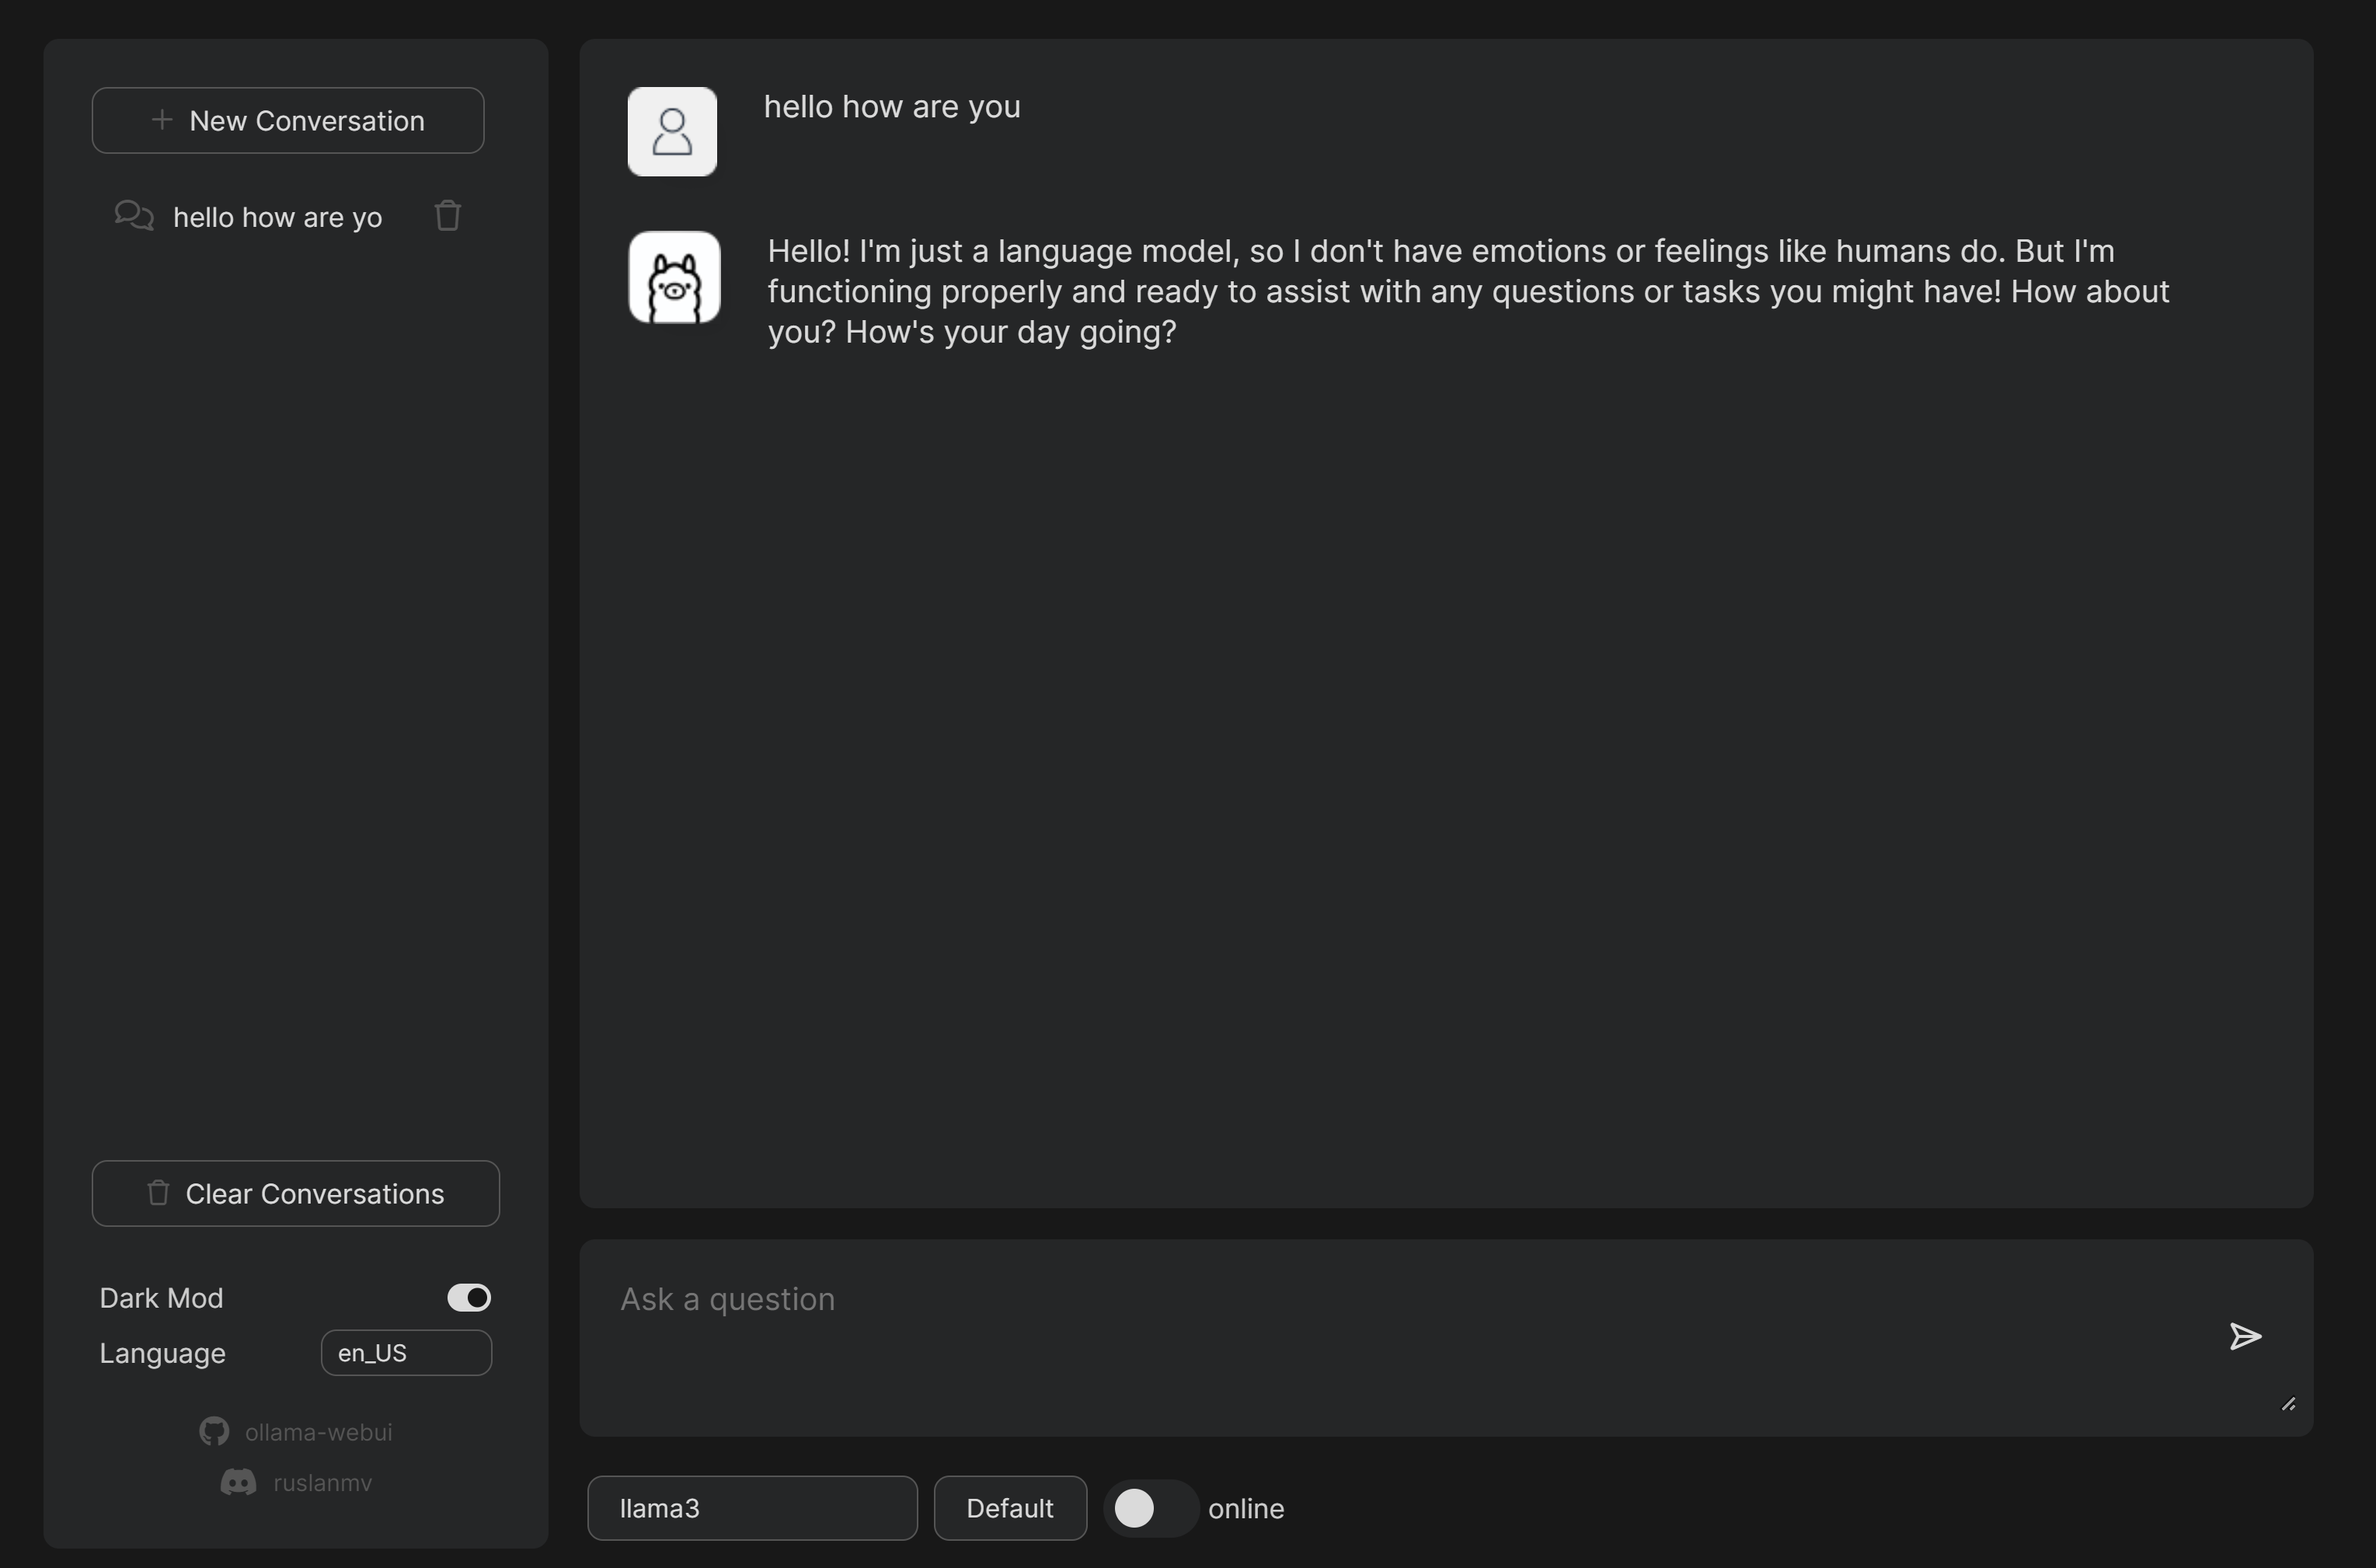Click the chat bubbles icon beside the conversation
The height and width of the screenshot is (1568, 2376).
(x=134, y=216)
